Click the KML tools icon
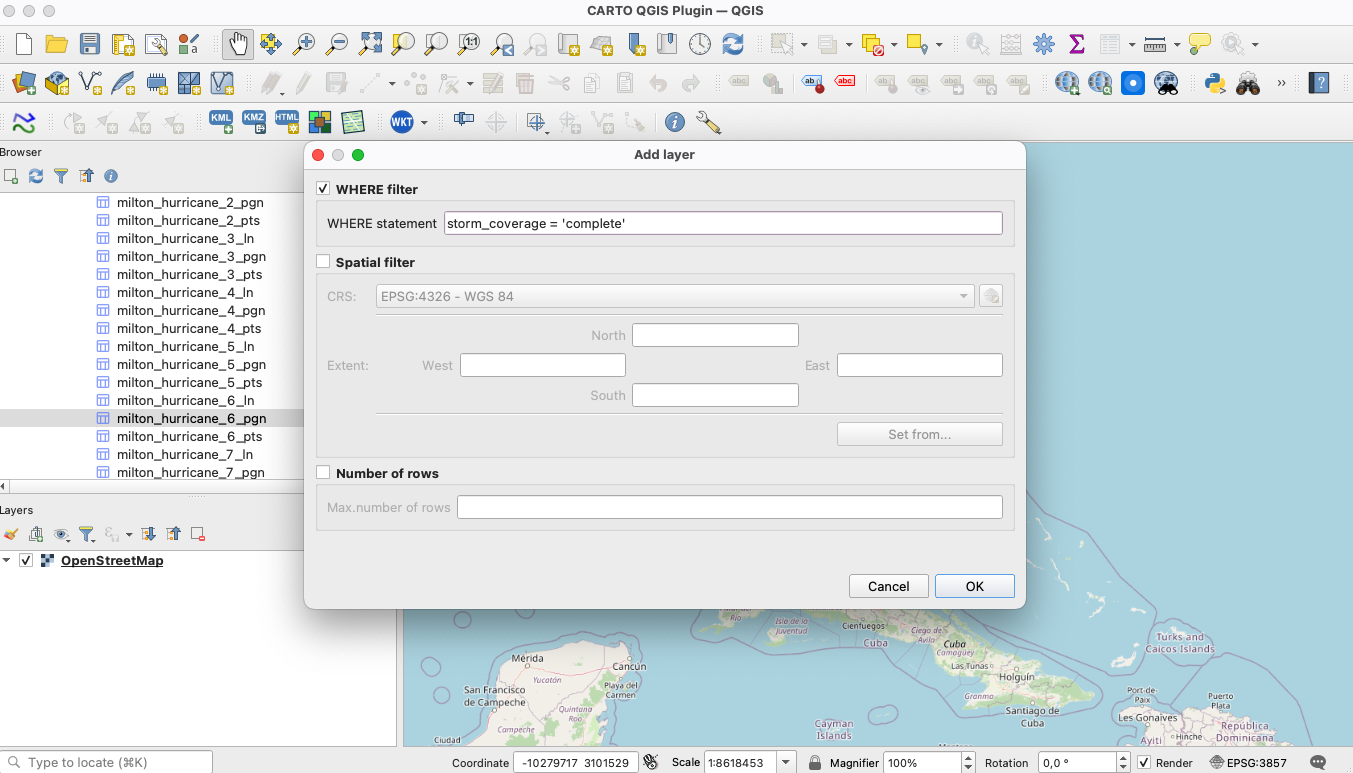 click(221, 122)
